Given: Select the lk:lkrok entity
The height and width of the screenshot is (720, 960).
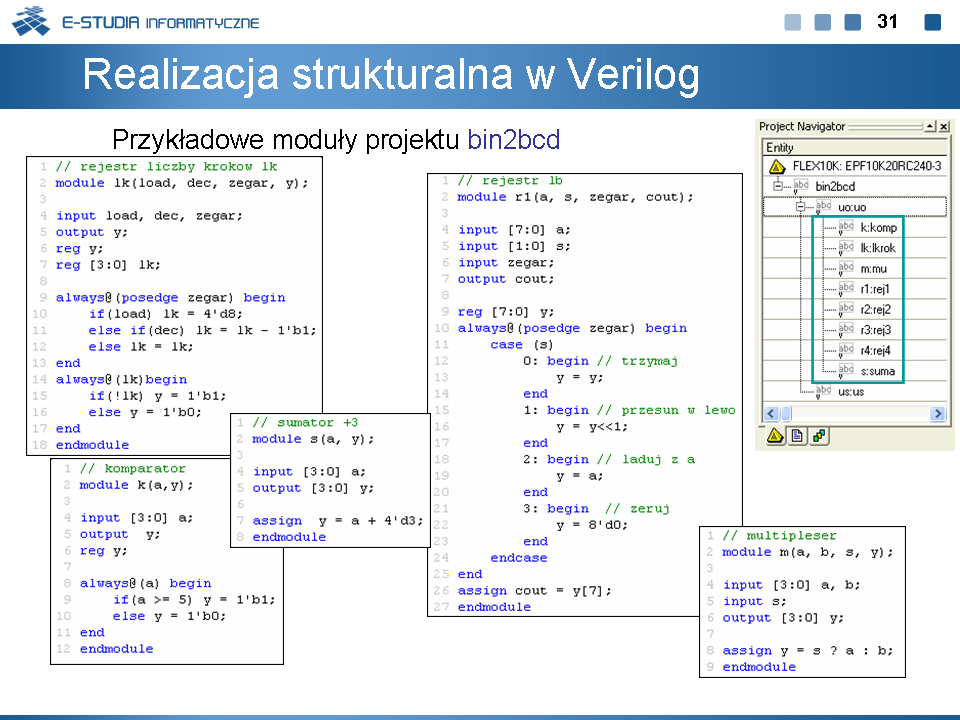Looking at the screenshot, I should coord(878,248).
